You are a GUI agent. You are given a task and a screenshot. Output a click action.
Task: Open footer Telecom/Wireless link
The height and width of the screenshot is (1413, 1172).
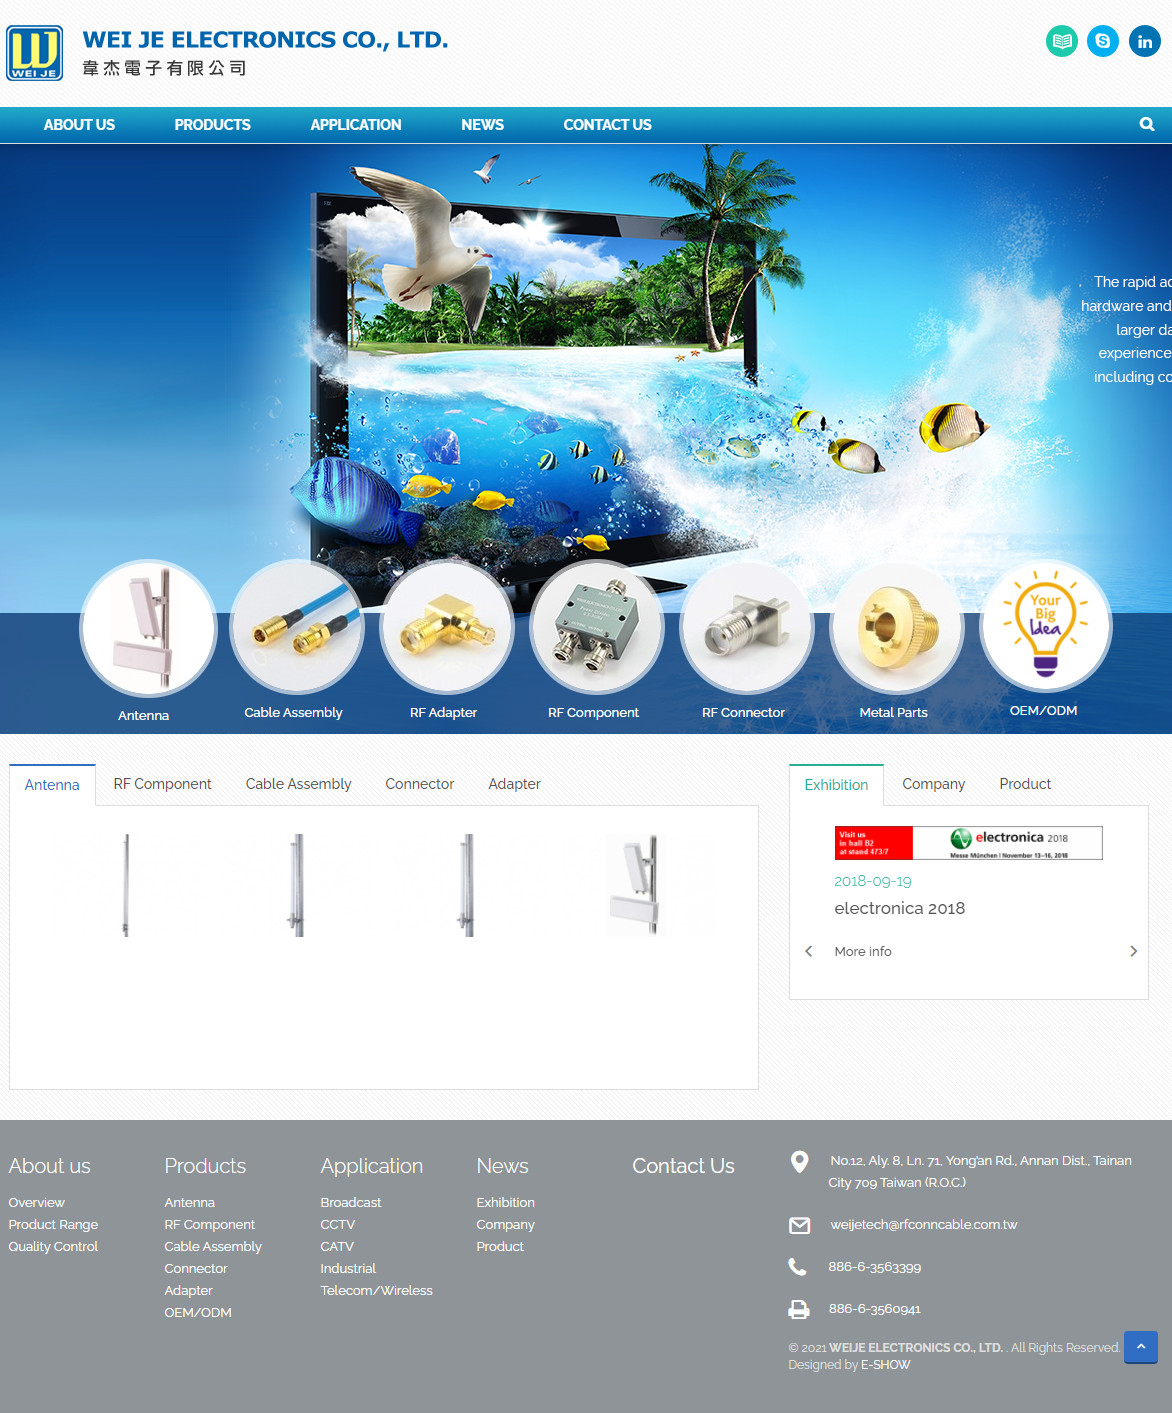376,1291
